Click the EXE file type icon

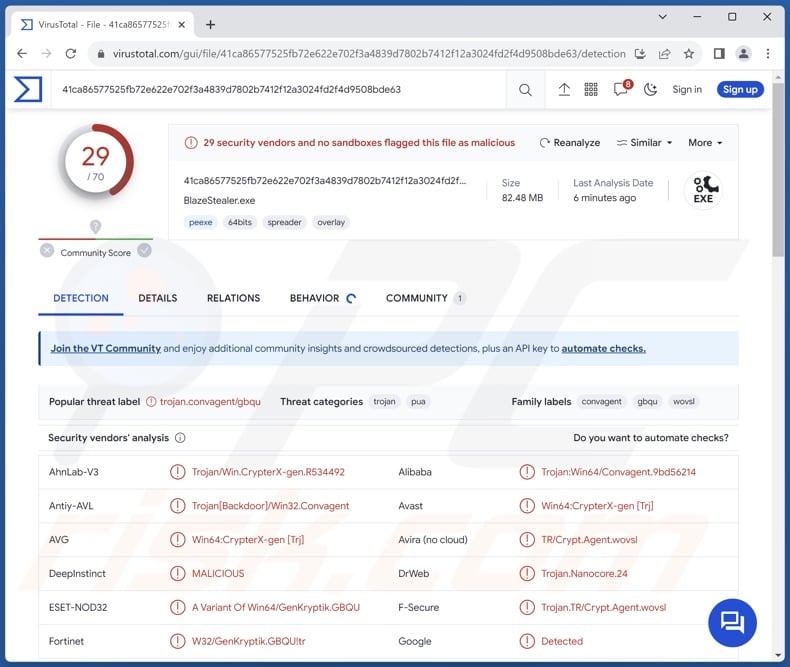point(703,190)
